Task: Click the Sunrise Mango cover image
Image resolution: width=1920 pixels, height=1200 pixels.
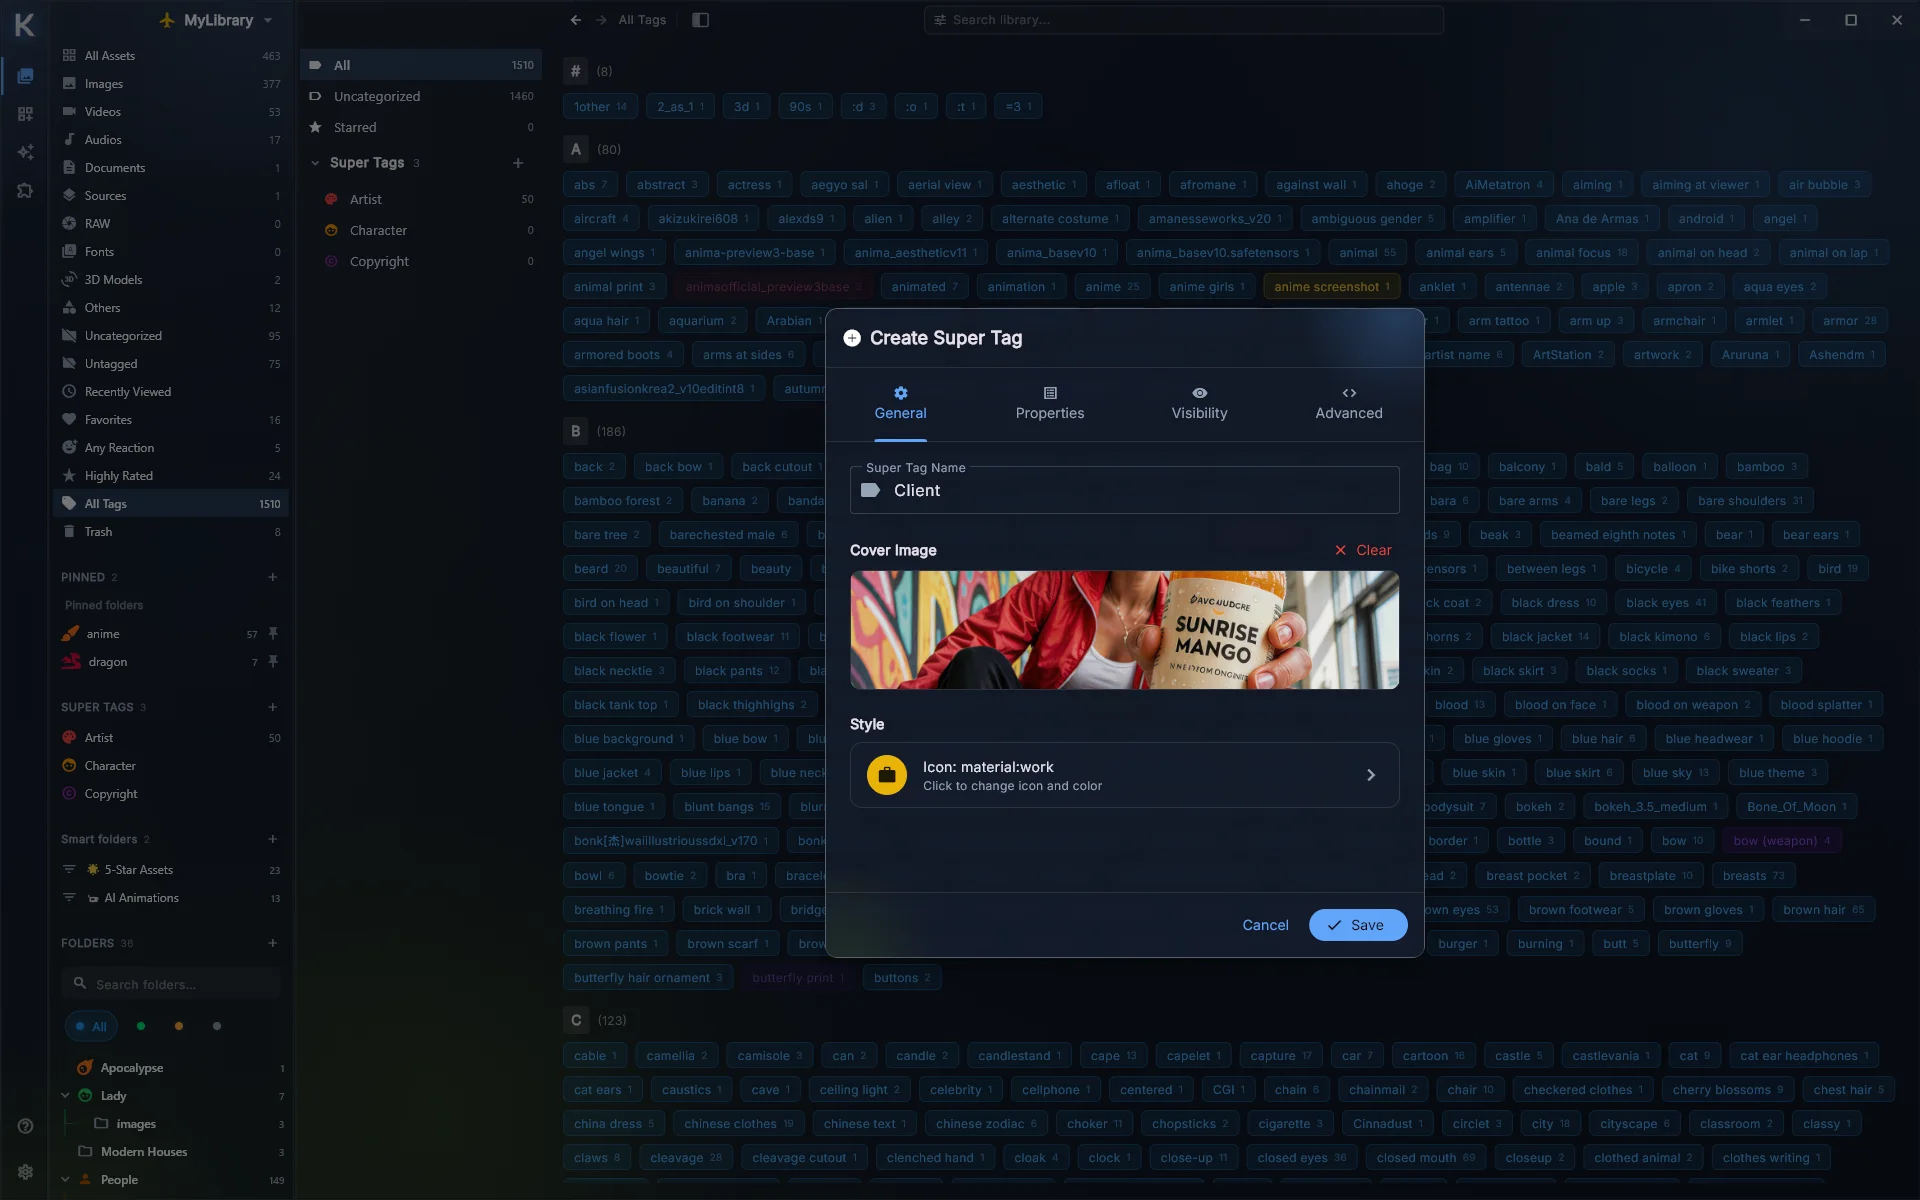Action: (x=1124, y=630)
